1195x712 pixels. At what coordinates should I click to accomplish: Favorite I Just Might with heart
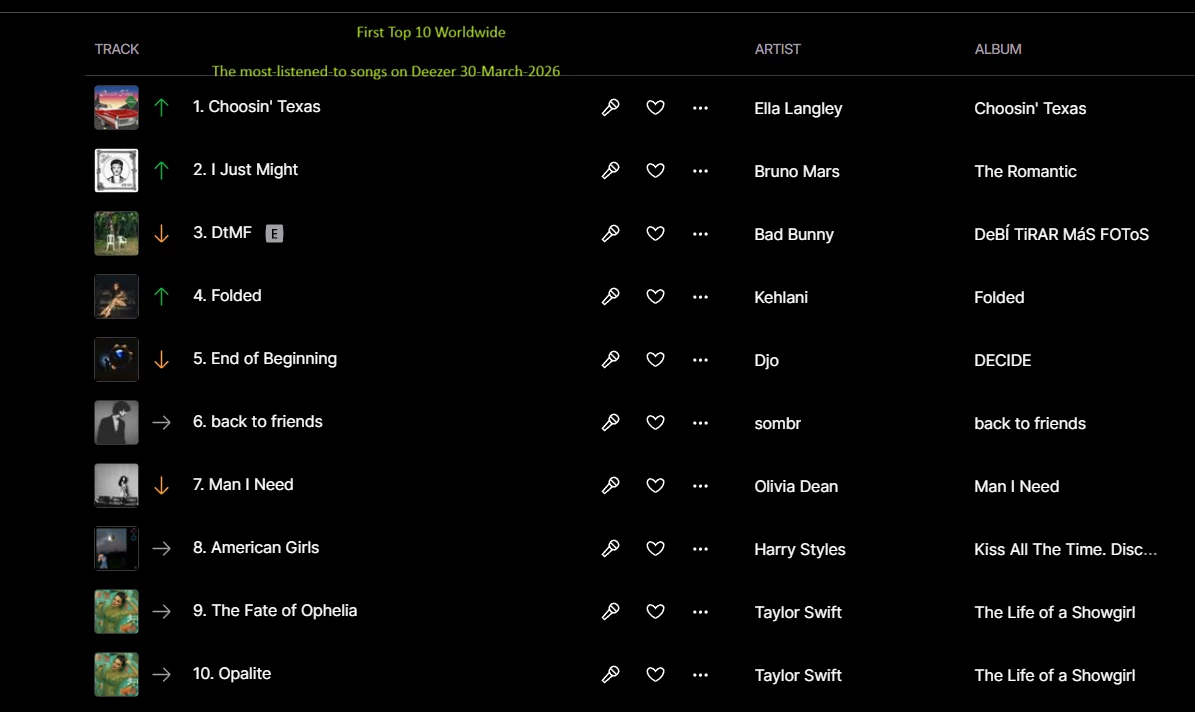[x=655, y=170]
